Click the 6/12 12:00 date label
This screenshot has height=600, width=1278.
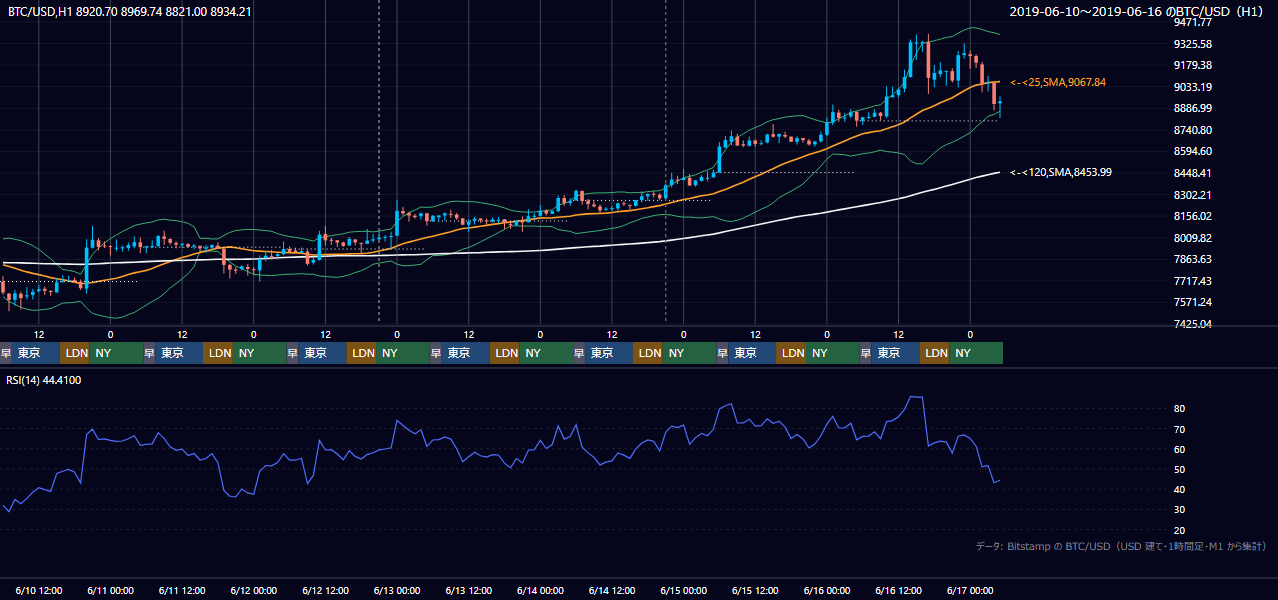(325, 590)
